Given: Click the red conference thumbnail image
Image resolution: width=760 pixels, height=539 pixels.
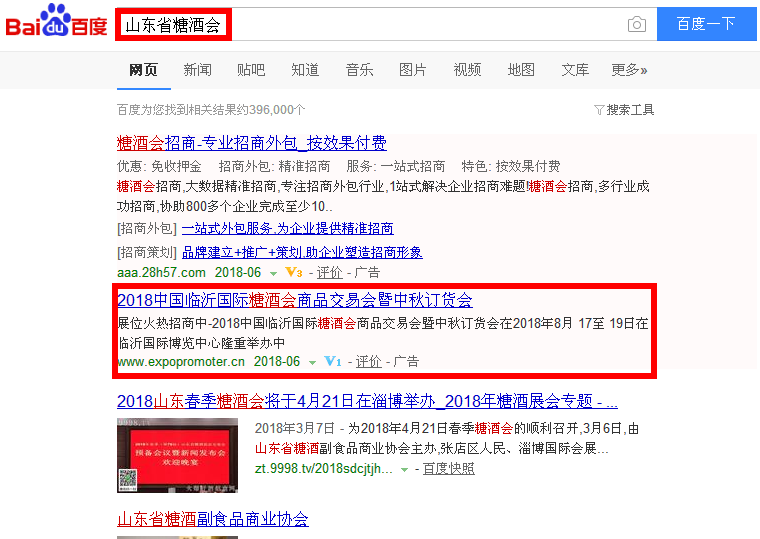Looking at the screenshot, I should 177,455.
